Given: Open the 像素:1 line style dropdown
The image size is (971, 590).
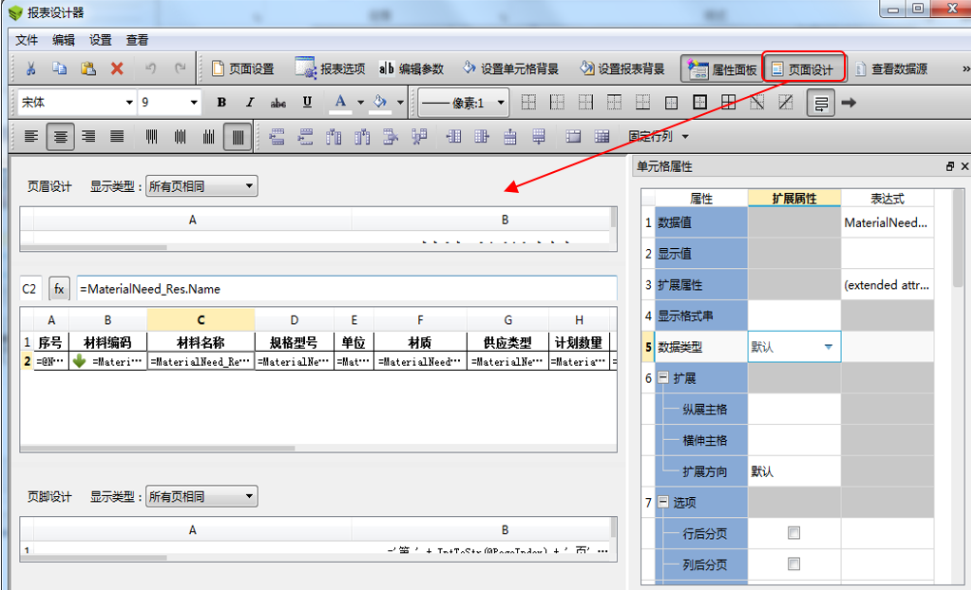Looking at the screenshot, I should point(463,103).
